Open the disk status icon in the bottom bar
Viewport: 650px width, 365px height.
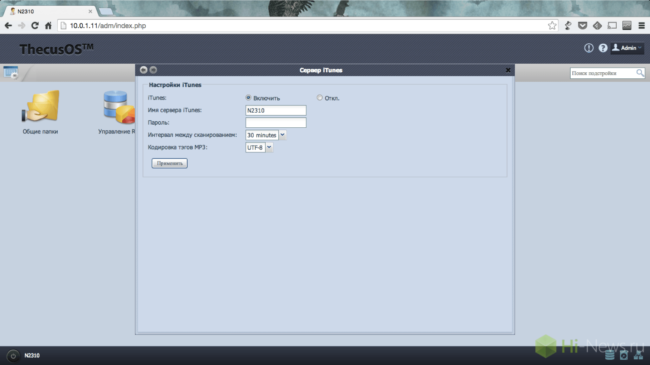(x=610, y=355)
